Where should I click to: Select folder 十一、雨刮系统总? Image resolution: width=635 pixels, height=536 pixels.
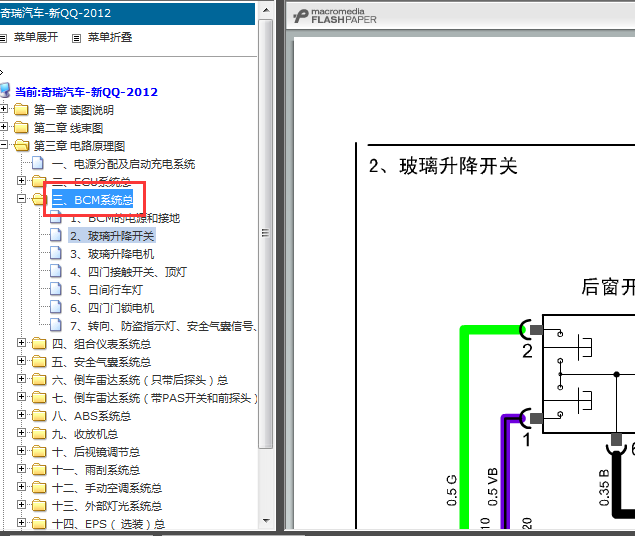tap(96, 470)
